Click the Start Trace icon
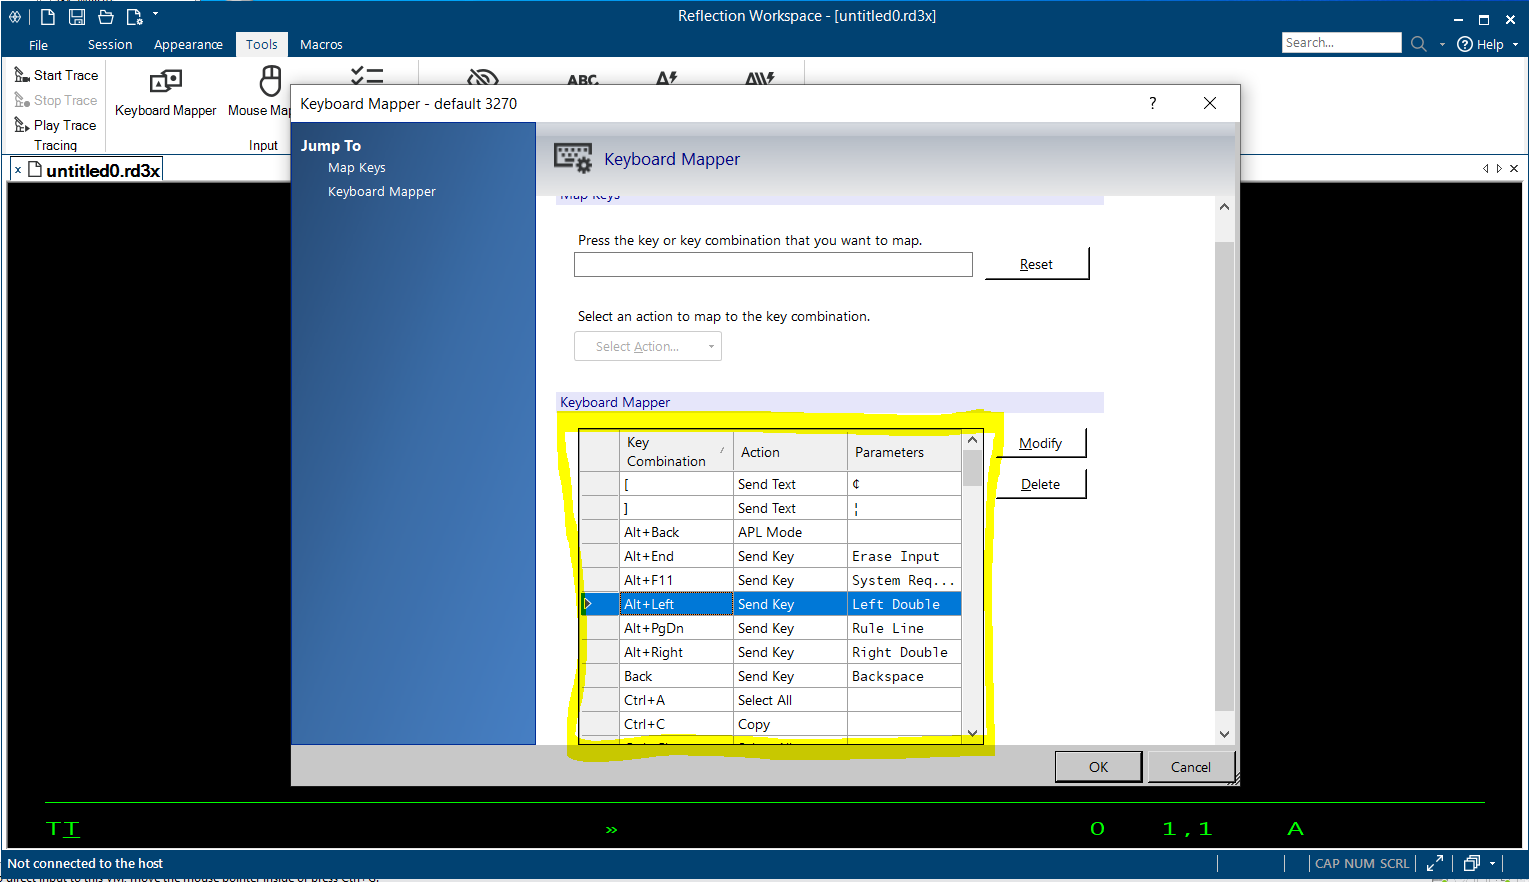 (x=22, y=75)
